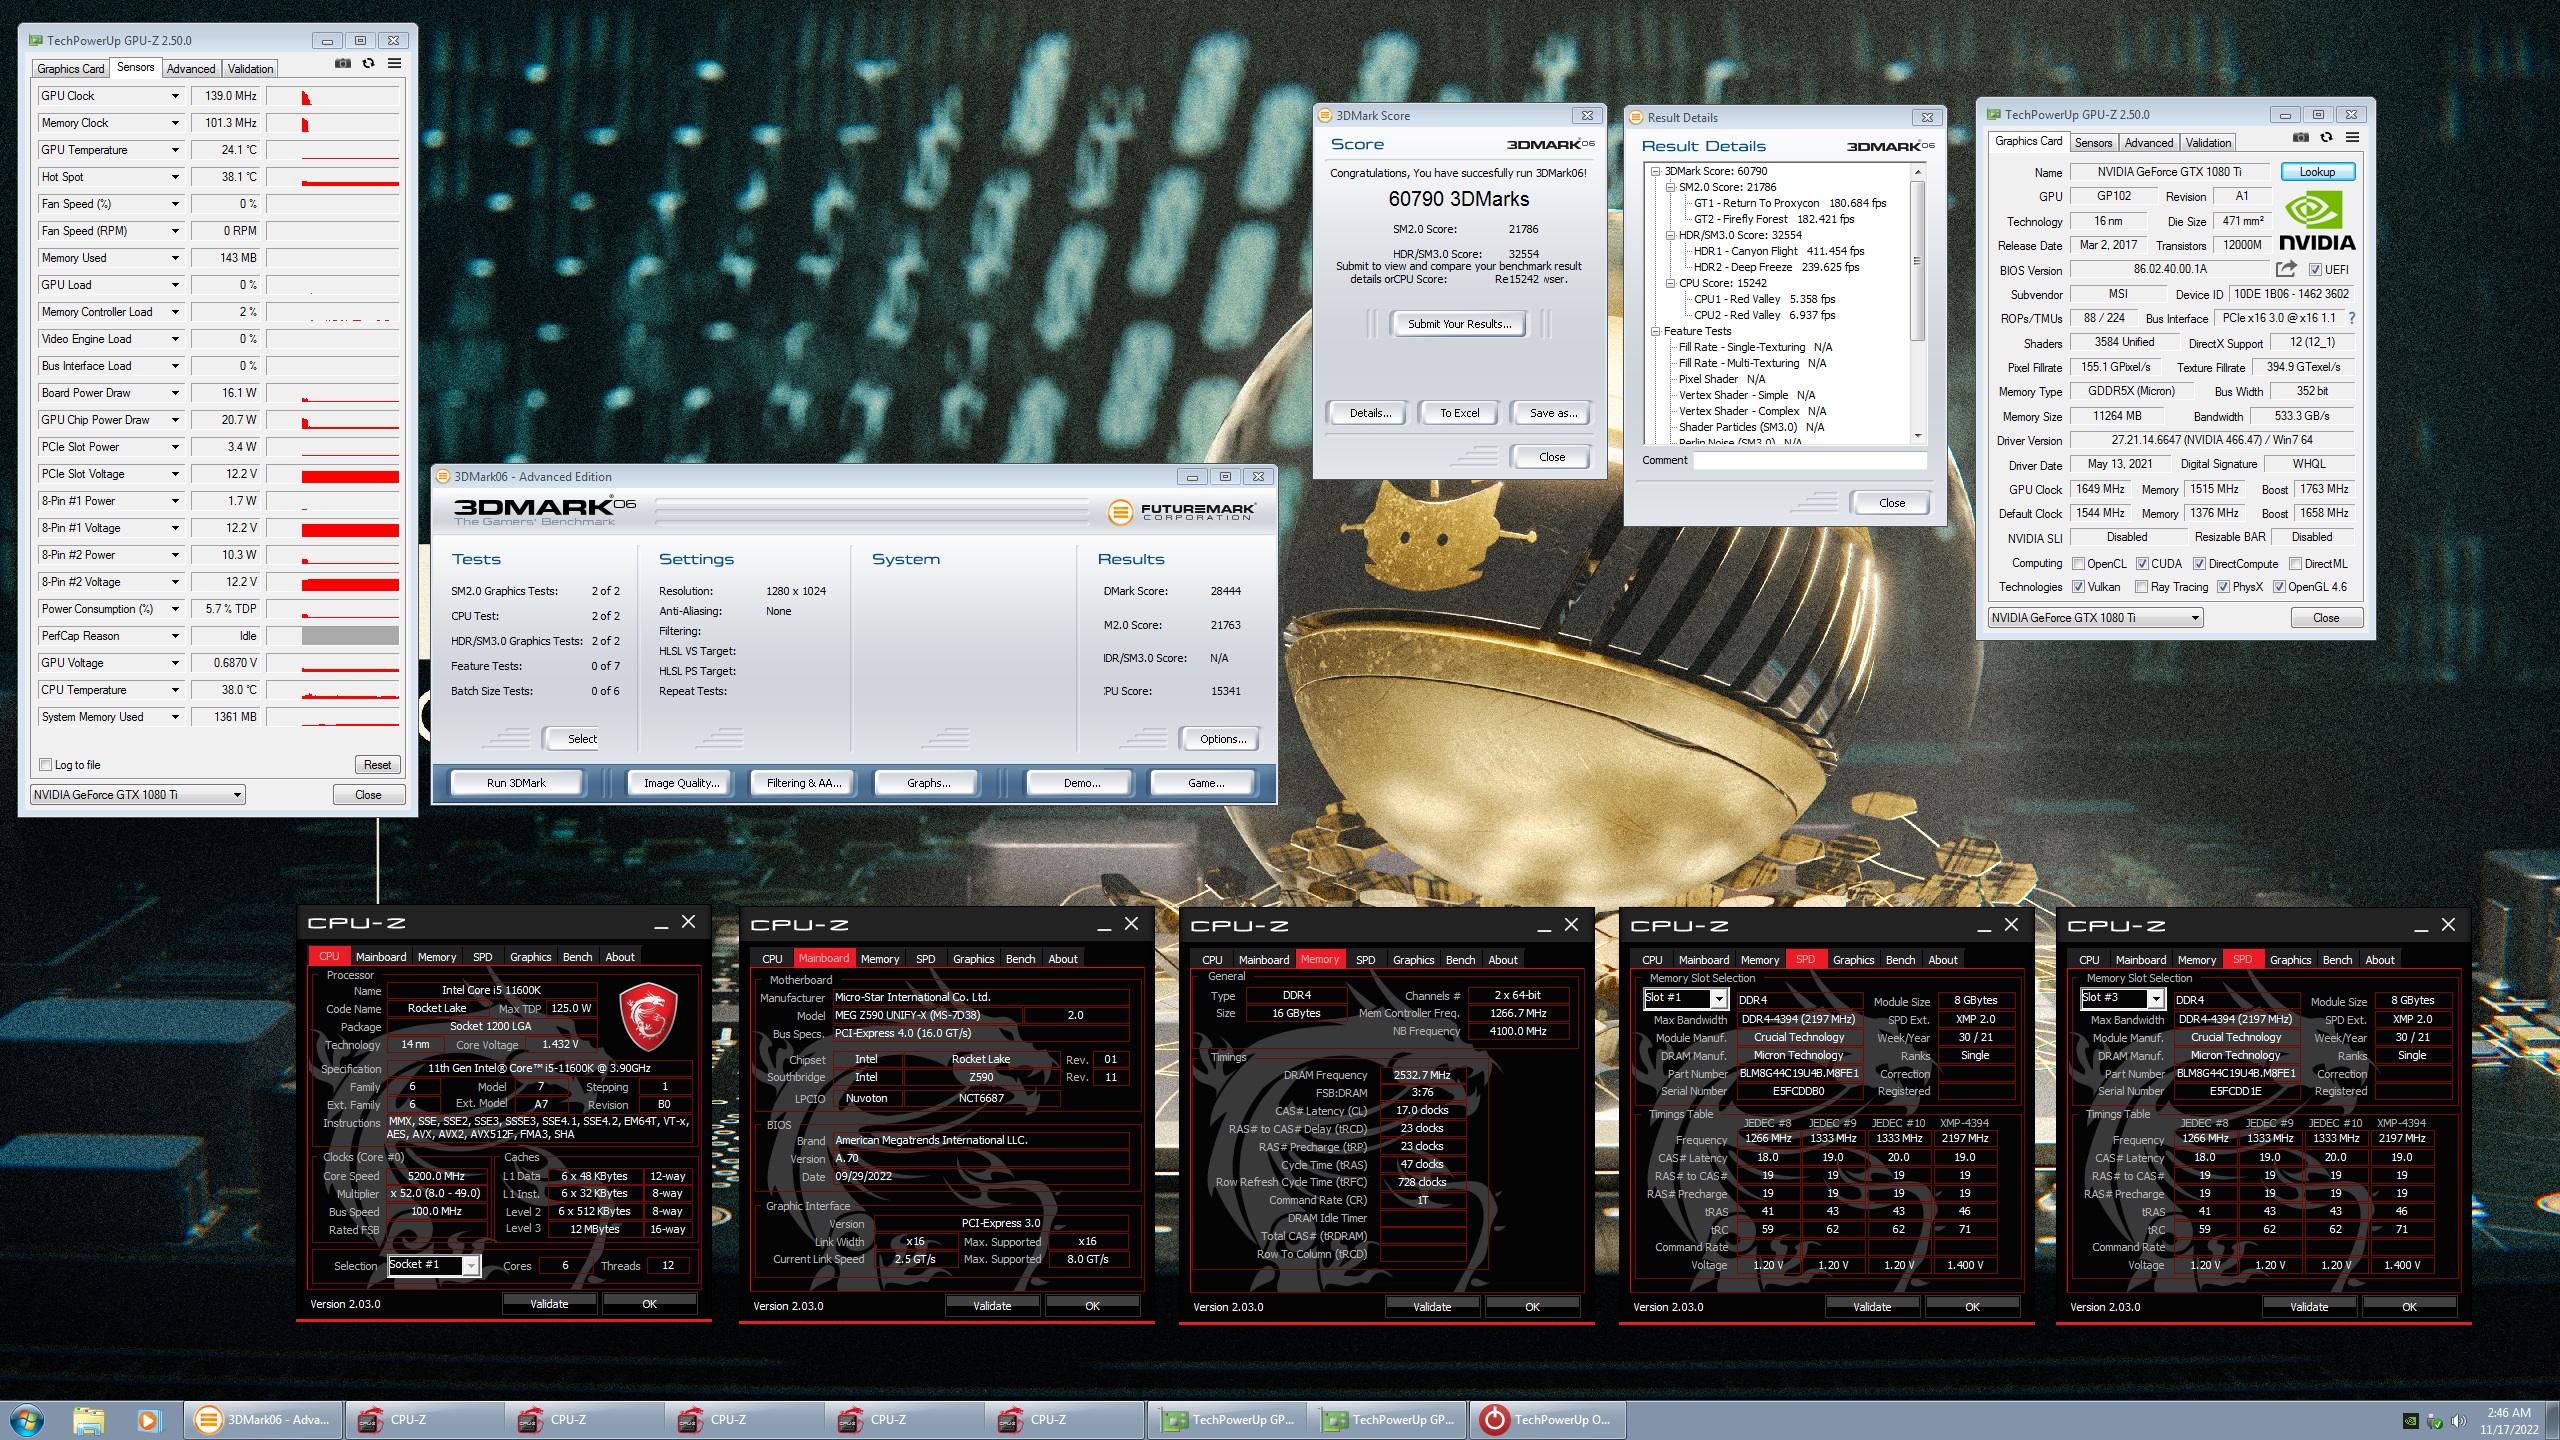Click clock in system tray
Viewport: 2560px width, 1440px height.
click(x=2509, y=1421)
